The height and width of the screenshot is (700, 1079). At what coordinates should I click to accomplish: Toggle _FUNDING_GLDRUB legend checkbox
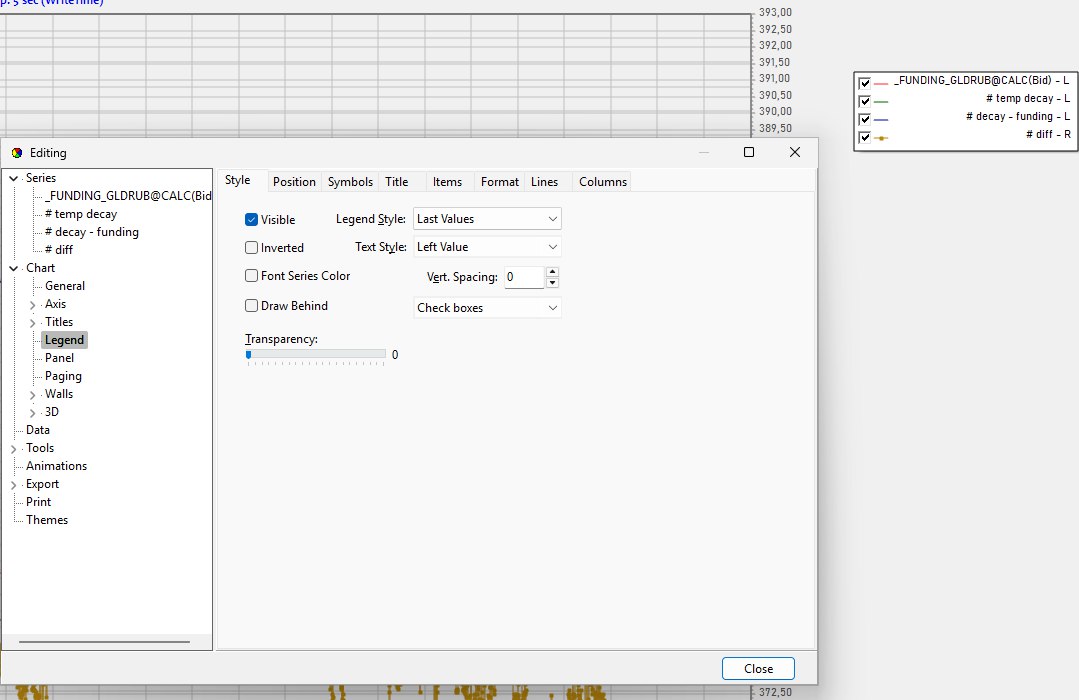click(864, 83)
